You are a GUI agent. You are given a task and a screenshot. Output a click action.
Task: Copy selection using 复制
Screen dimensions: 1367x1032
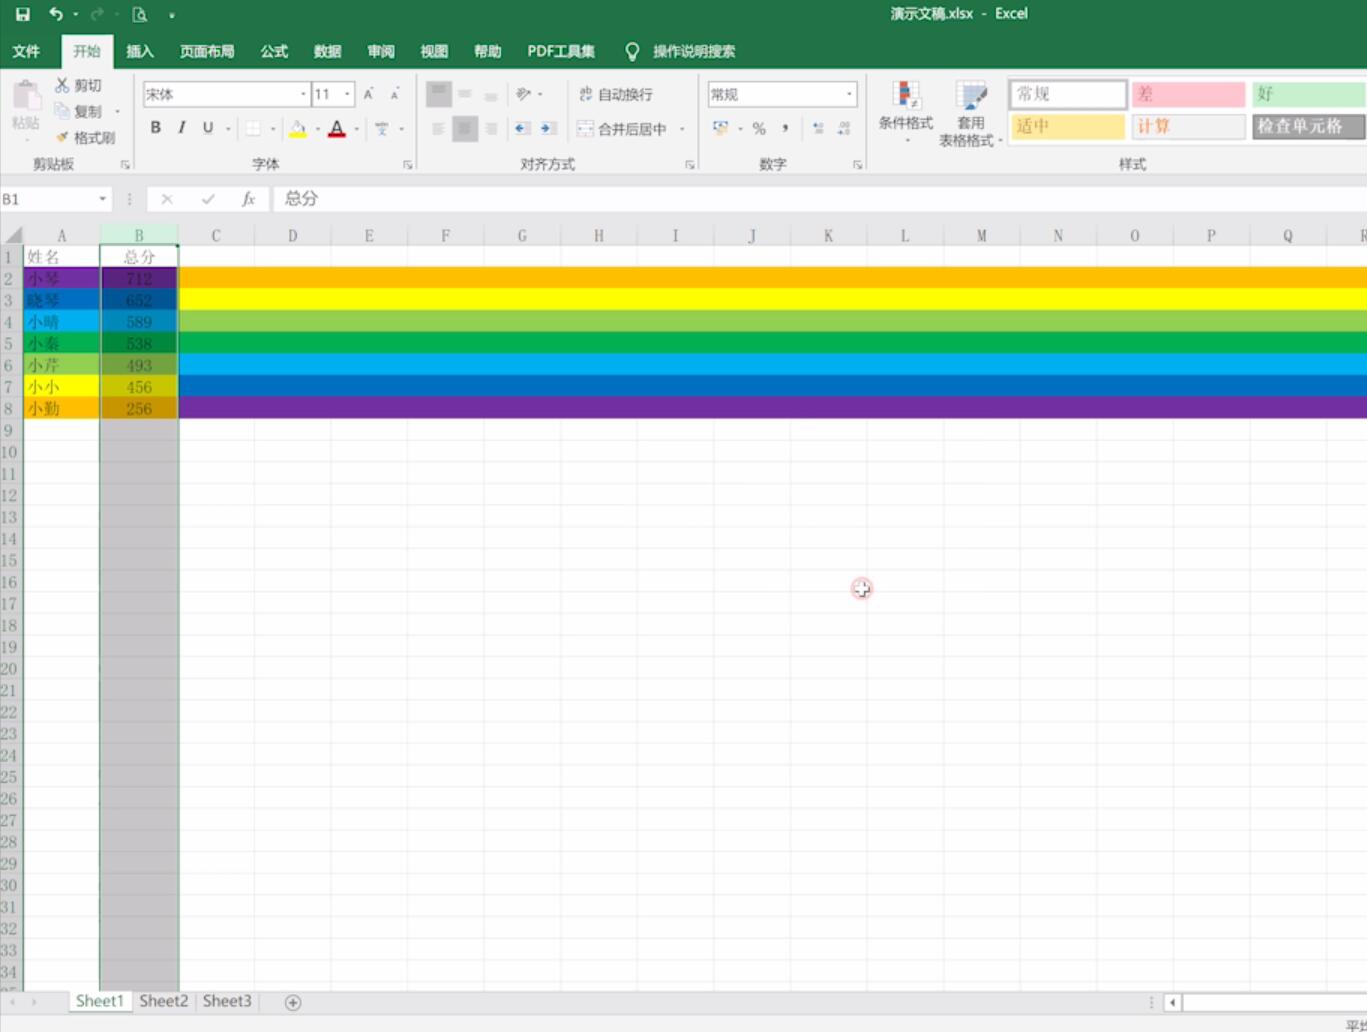[x=78, y=111]
